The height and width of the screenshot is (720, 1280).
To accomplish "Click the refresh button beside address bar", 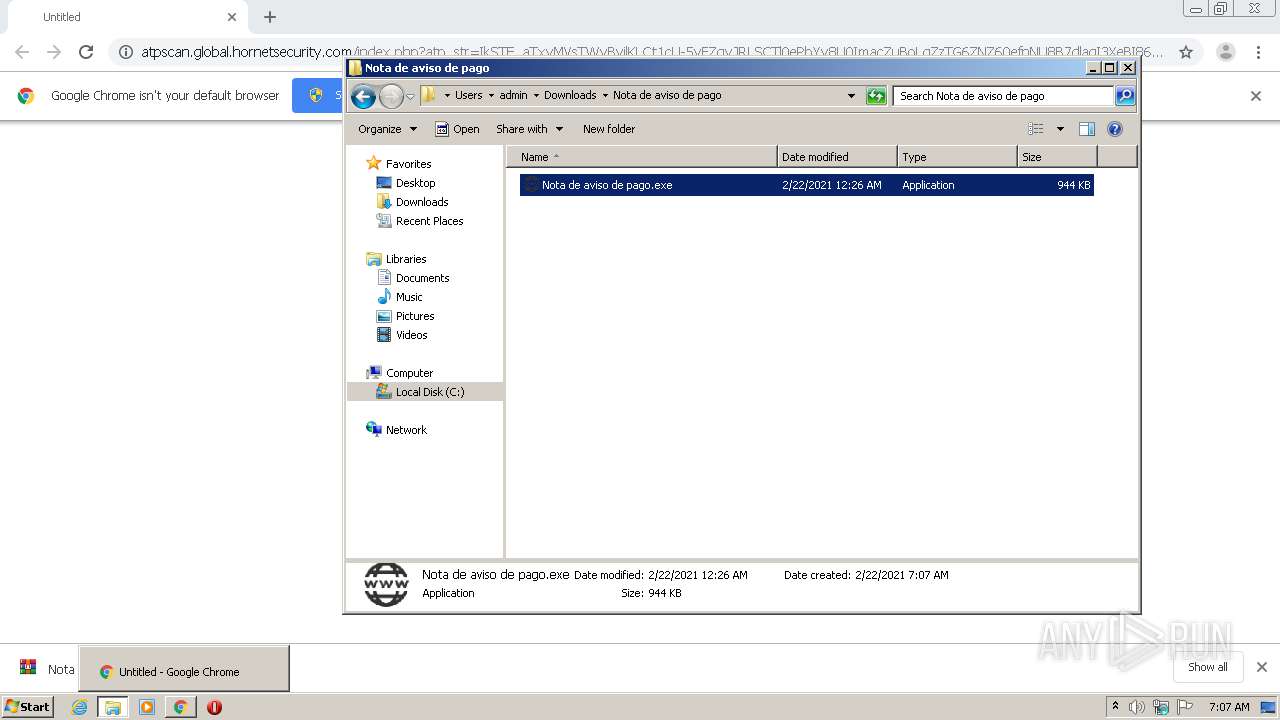I will pos(876,96).
